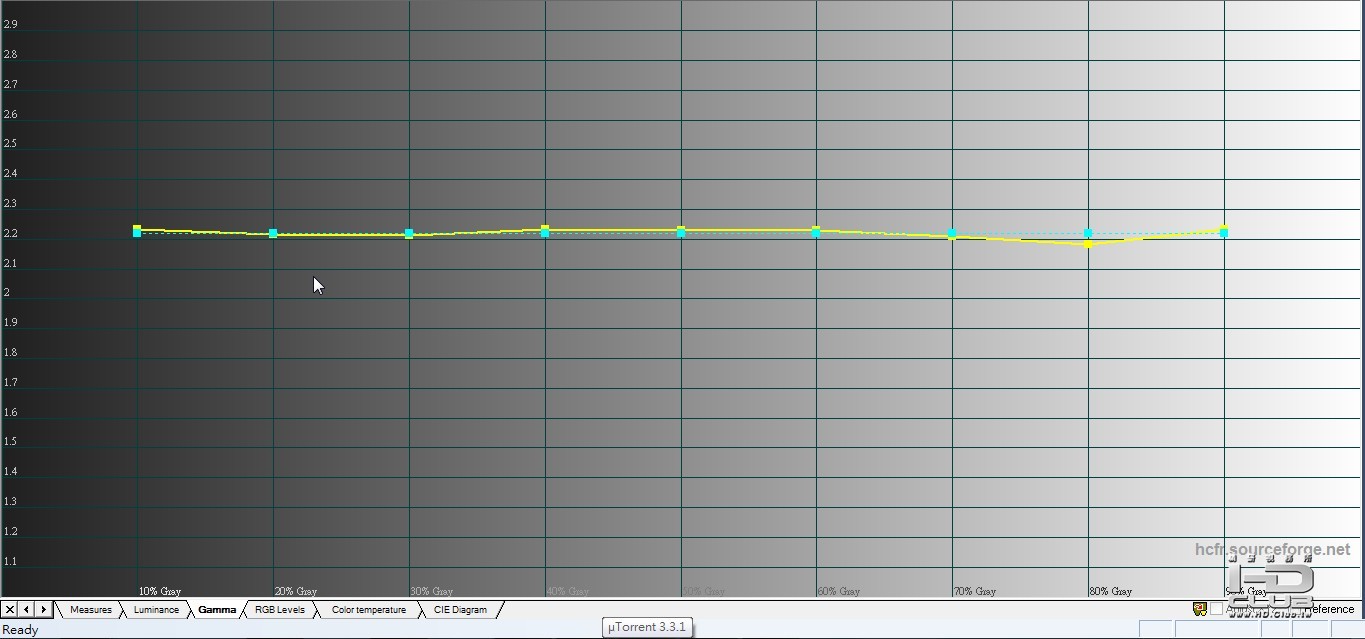Click the 10% Gray axis label
The width and height of the screenshot is (1365, 639).
click(x=160, y=591)
